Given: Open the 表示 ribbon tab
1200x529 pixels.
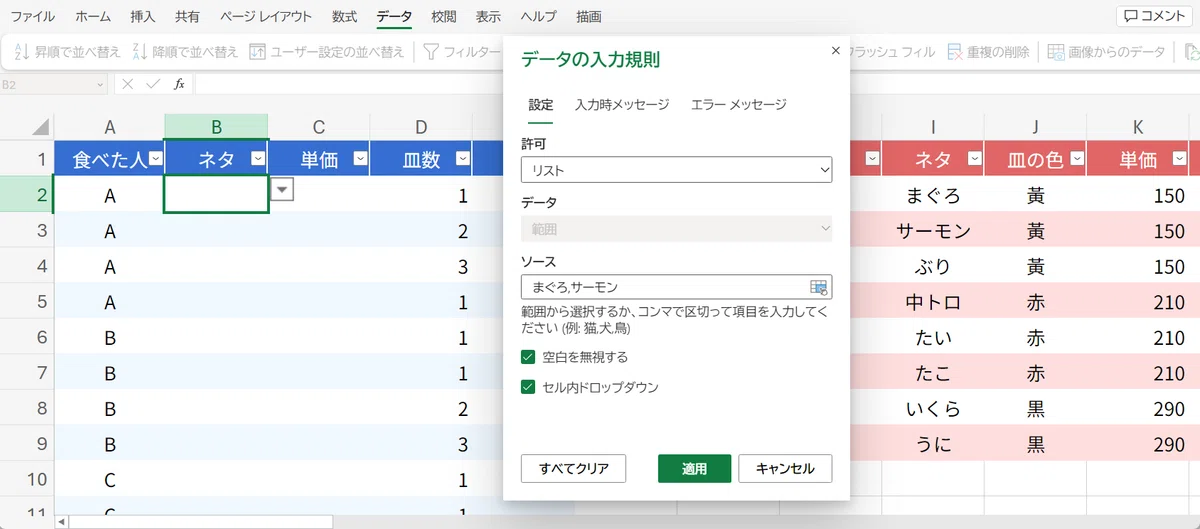Looking at the screenshot, I should (488, 17).
